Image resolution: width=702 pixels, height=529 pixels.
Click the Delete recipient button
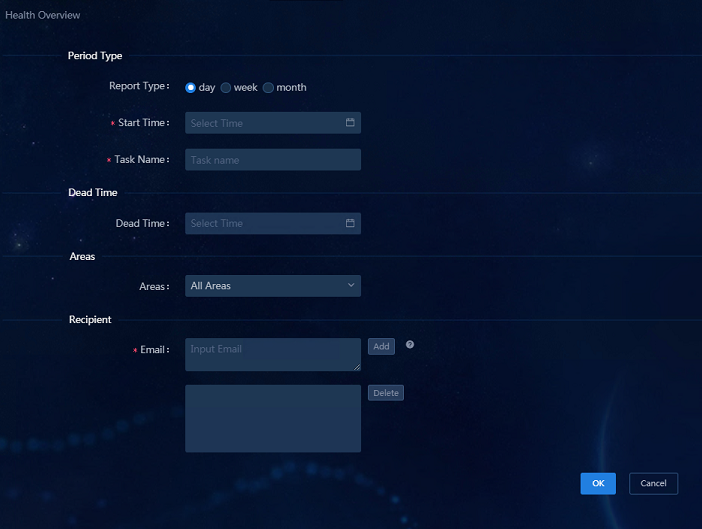point(386,393)
